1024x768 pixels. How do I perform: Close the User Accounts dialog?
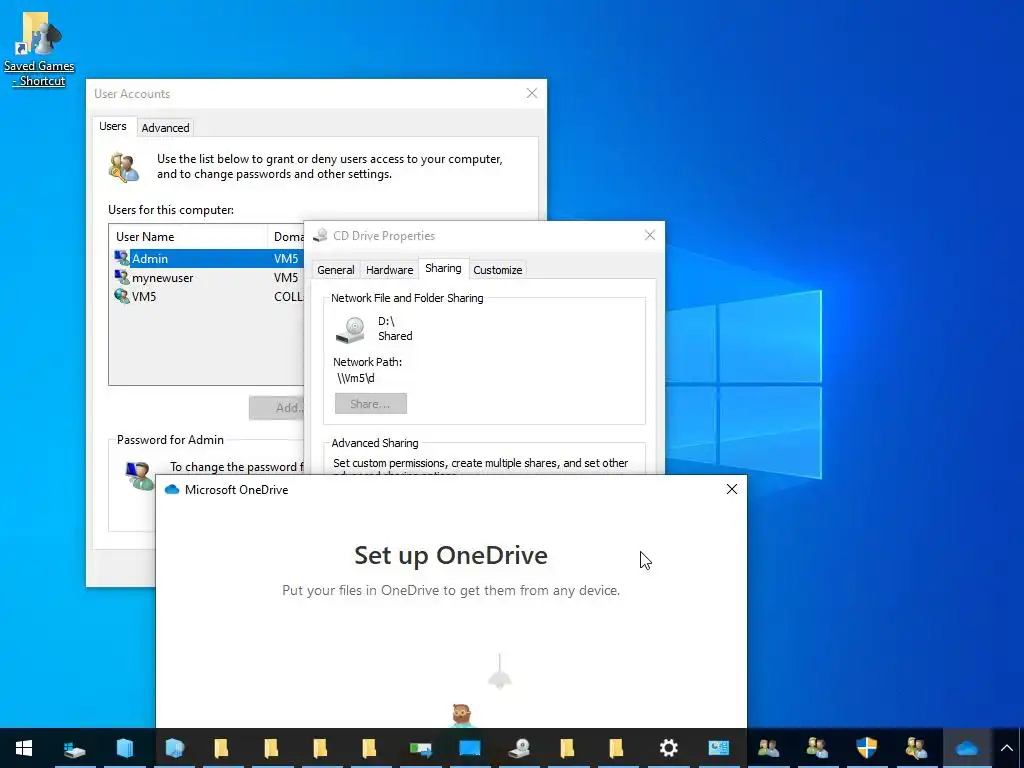[532, 93]
